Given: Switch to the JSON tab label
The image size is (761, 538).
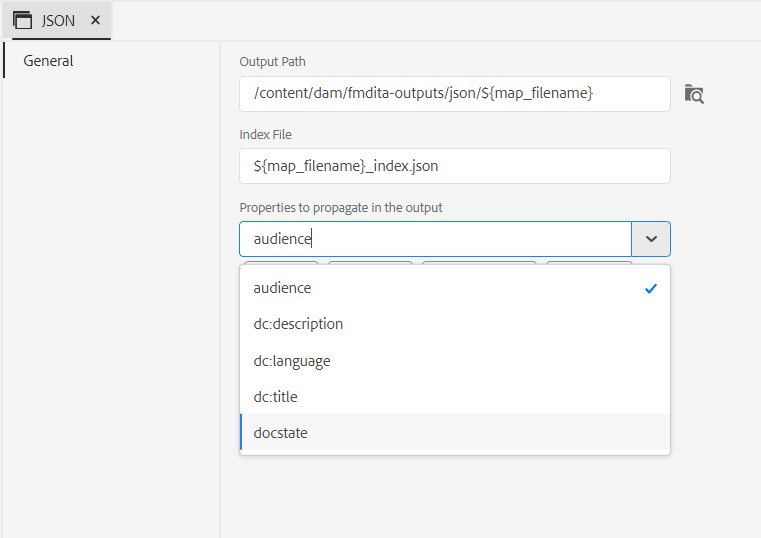Looking at the screenshot, I should coord(58,20).
